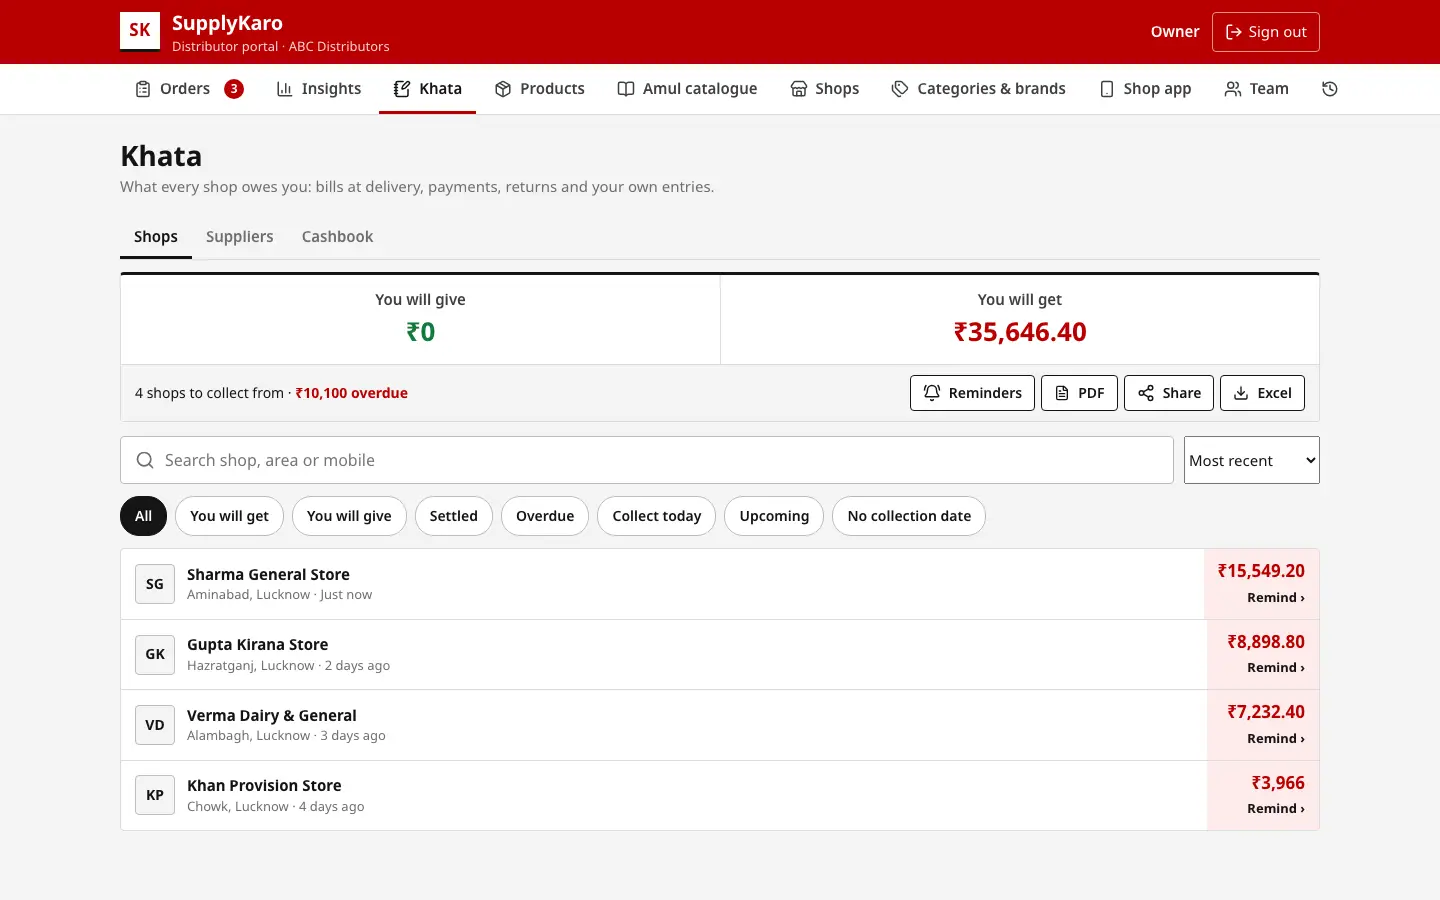
Task: Open the Orders tab
Action: coord(189,89)
